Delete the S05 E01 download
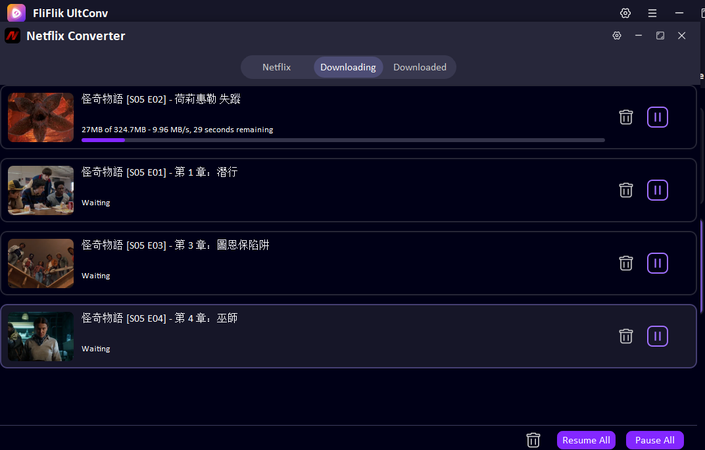Image resolution: width=705 pixels, height=450 pixels. 626,190
